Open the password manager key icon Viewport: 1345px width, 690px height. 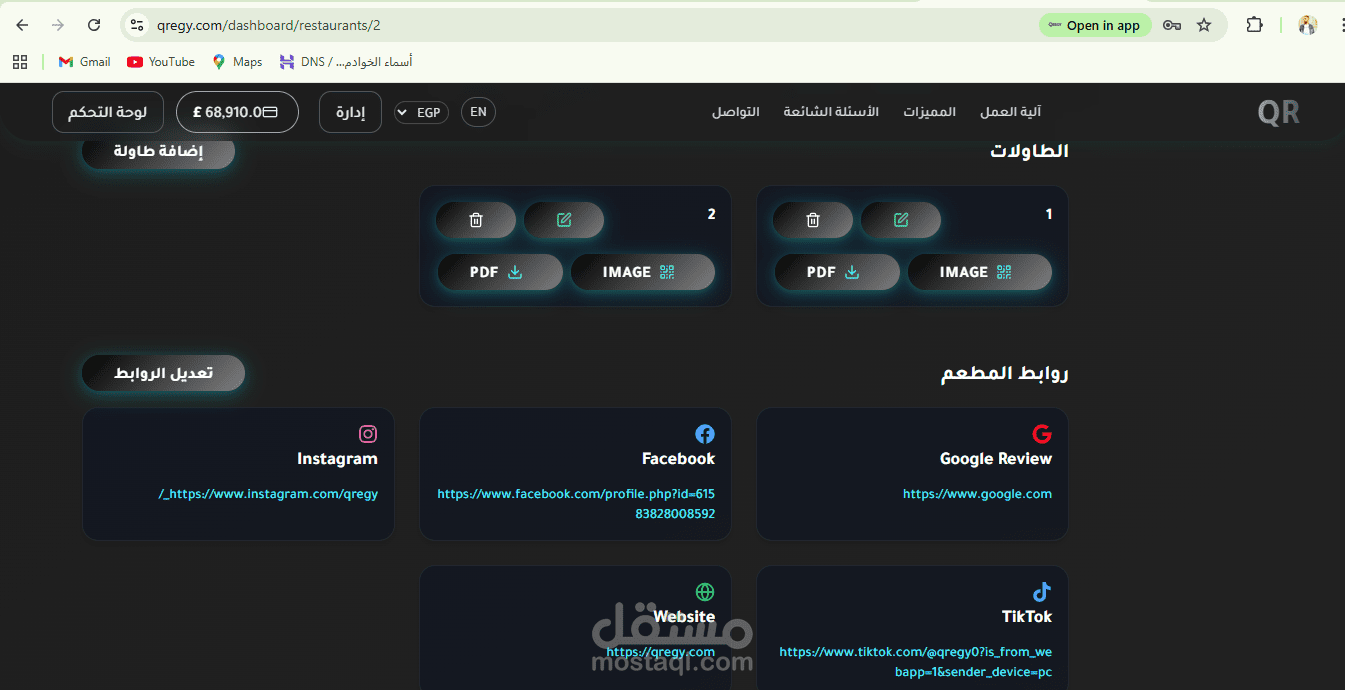click(x=1172, y=25)
